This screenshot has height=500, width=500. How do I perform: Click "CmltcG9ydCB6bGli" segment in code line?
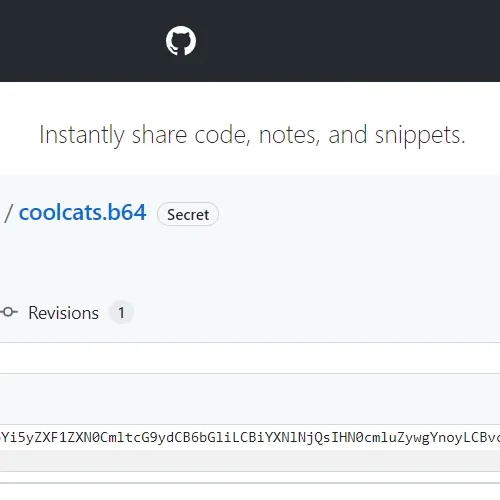pyautogui.click(x=166, y=437)
